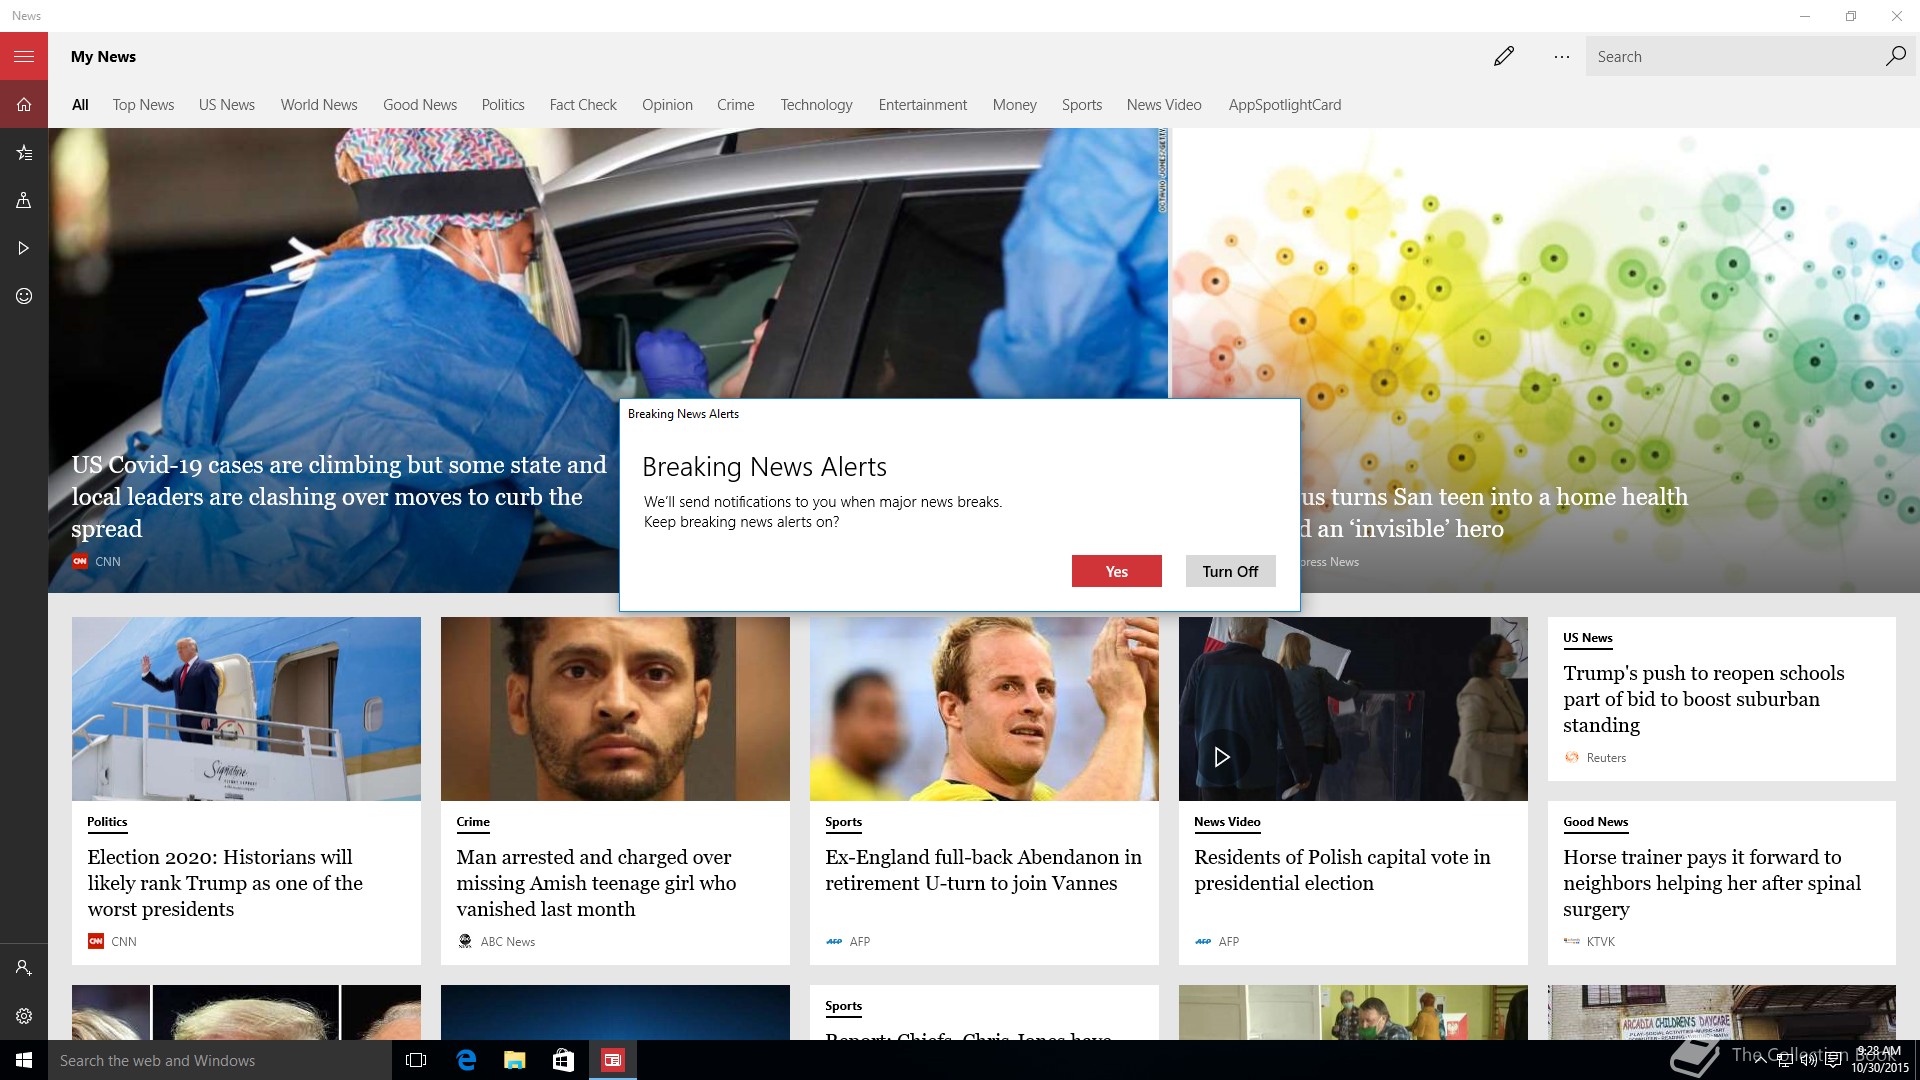
Task: Click Search the web and Windows box
Action: (x=220, y=1060)
